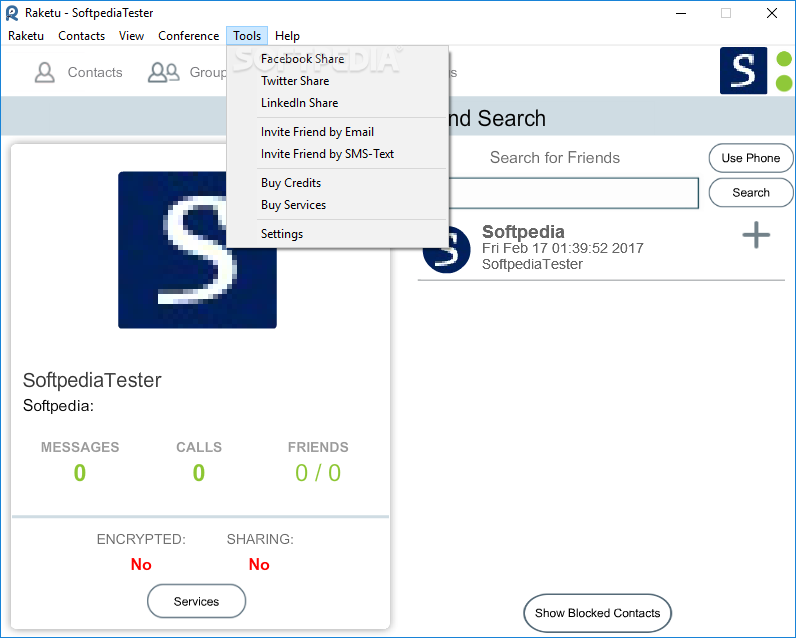Viewport: 796px width, 638px height.
Task: Click the MESSAGES count value
Action: tap(80, 473)
